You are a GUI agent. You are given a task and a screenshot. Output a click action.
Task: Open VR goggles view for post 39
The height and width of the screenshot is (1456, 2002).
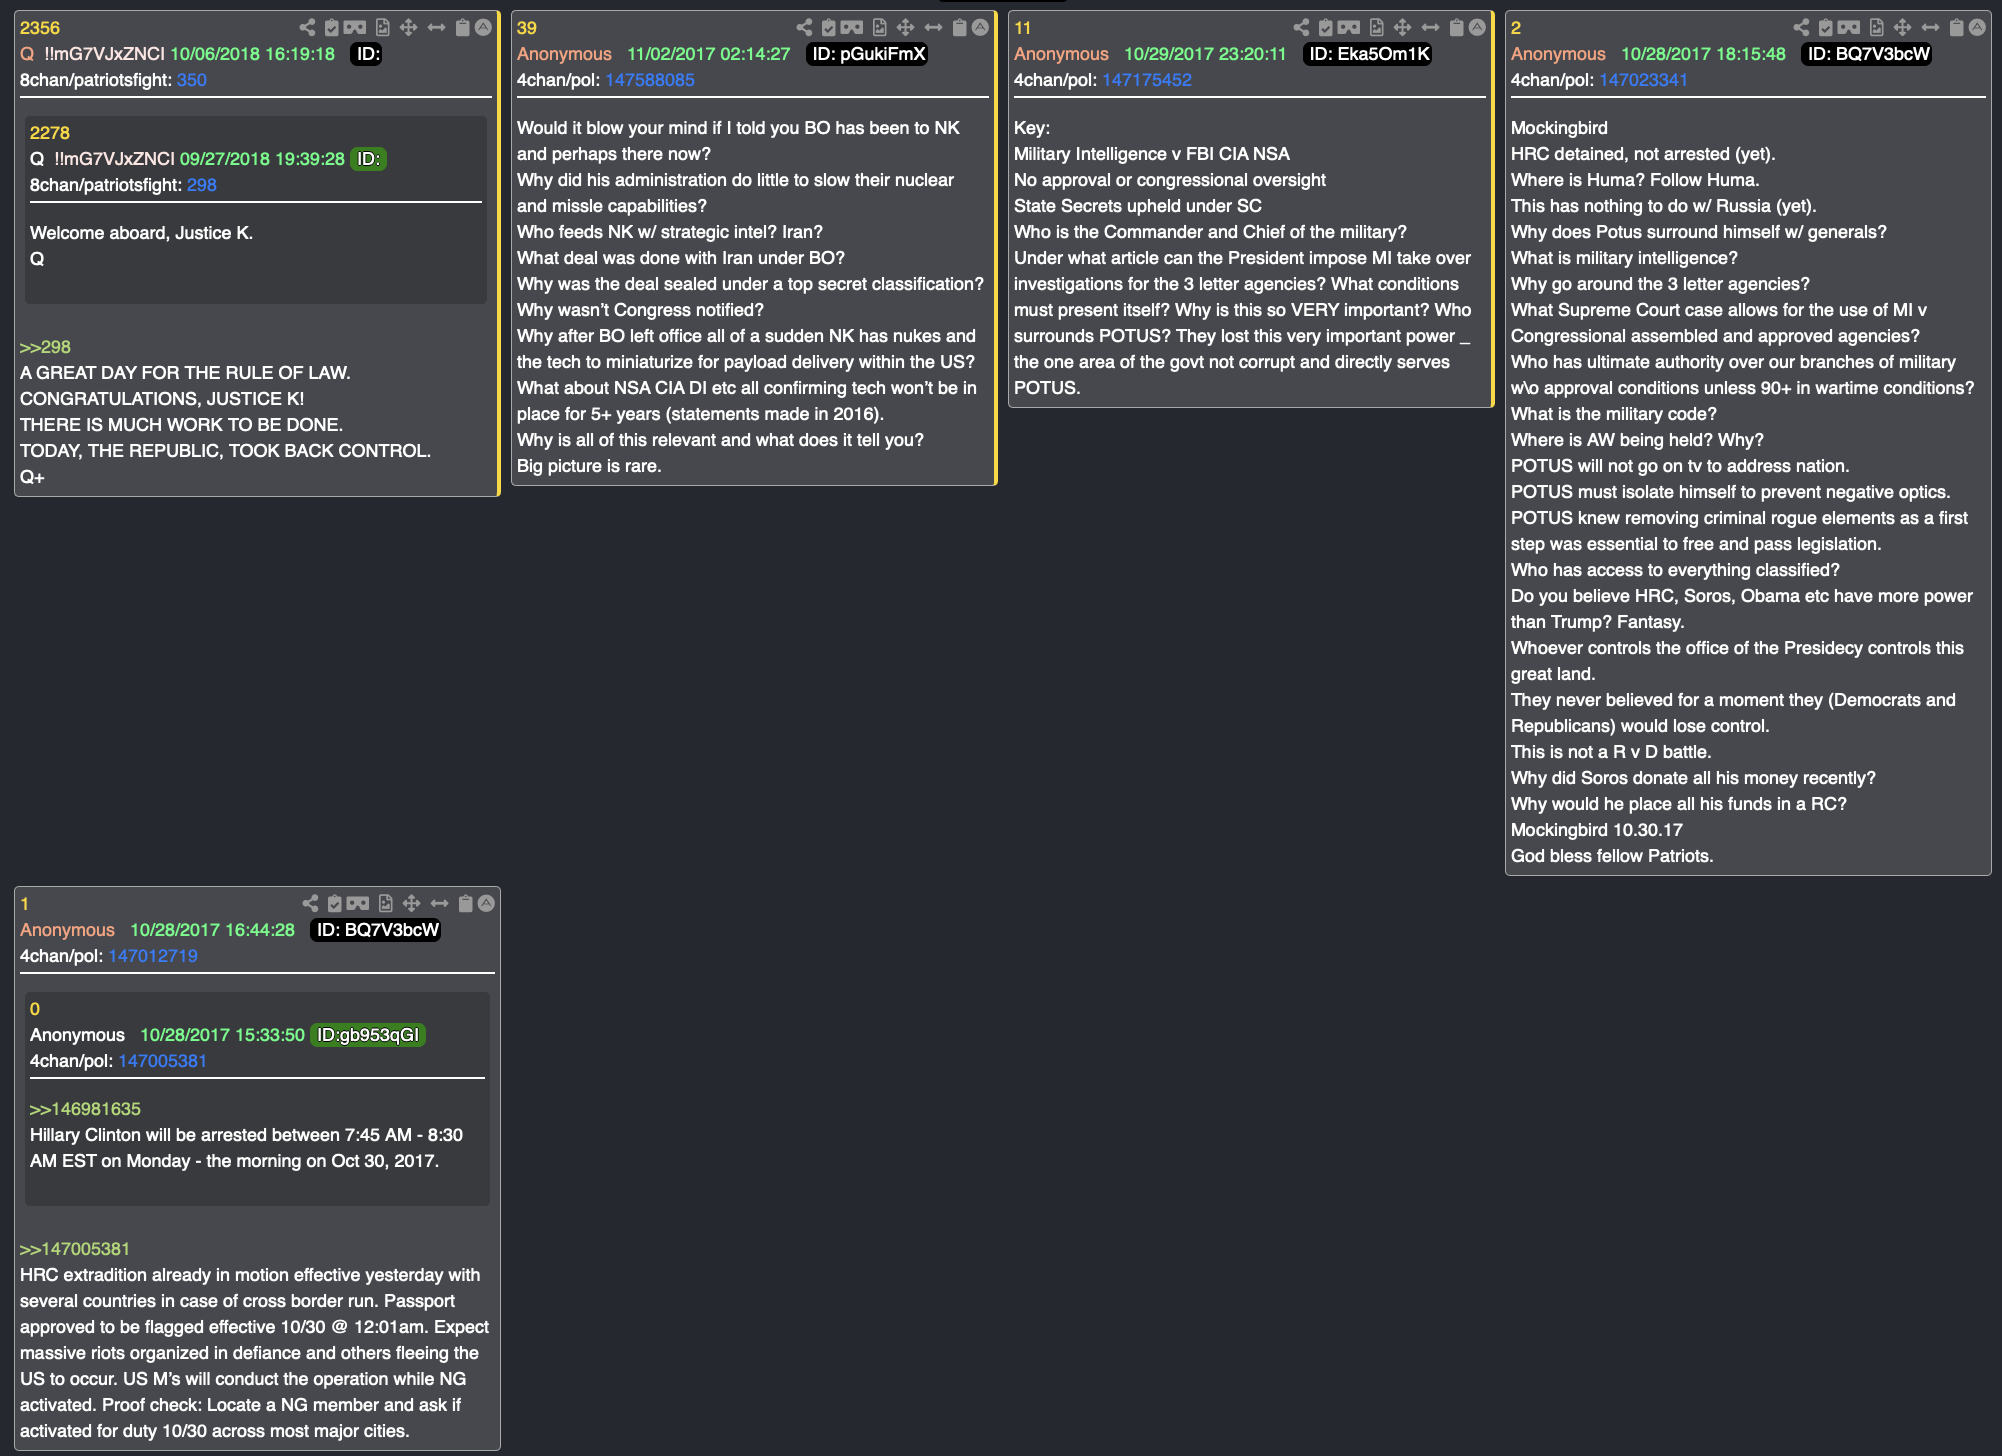(852, 27)
